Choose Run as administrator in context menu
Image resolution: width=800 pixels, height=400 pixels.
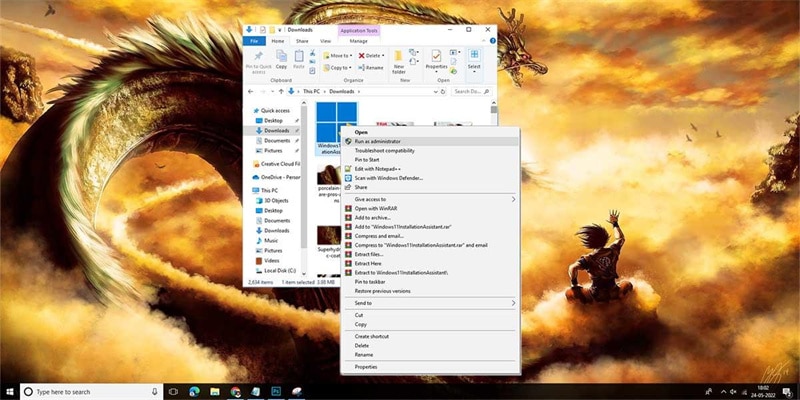(x=431, y=141)
